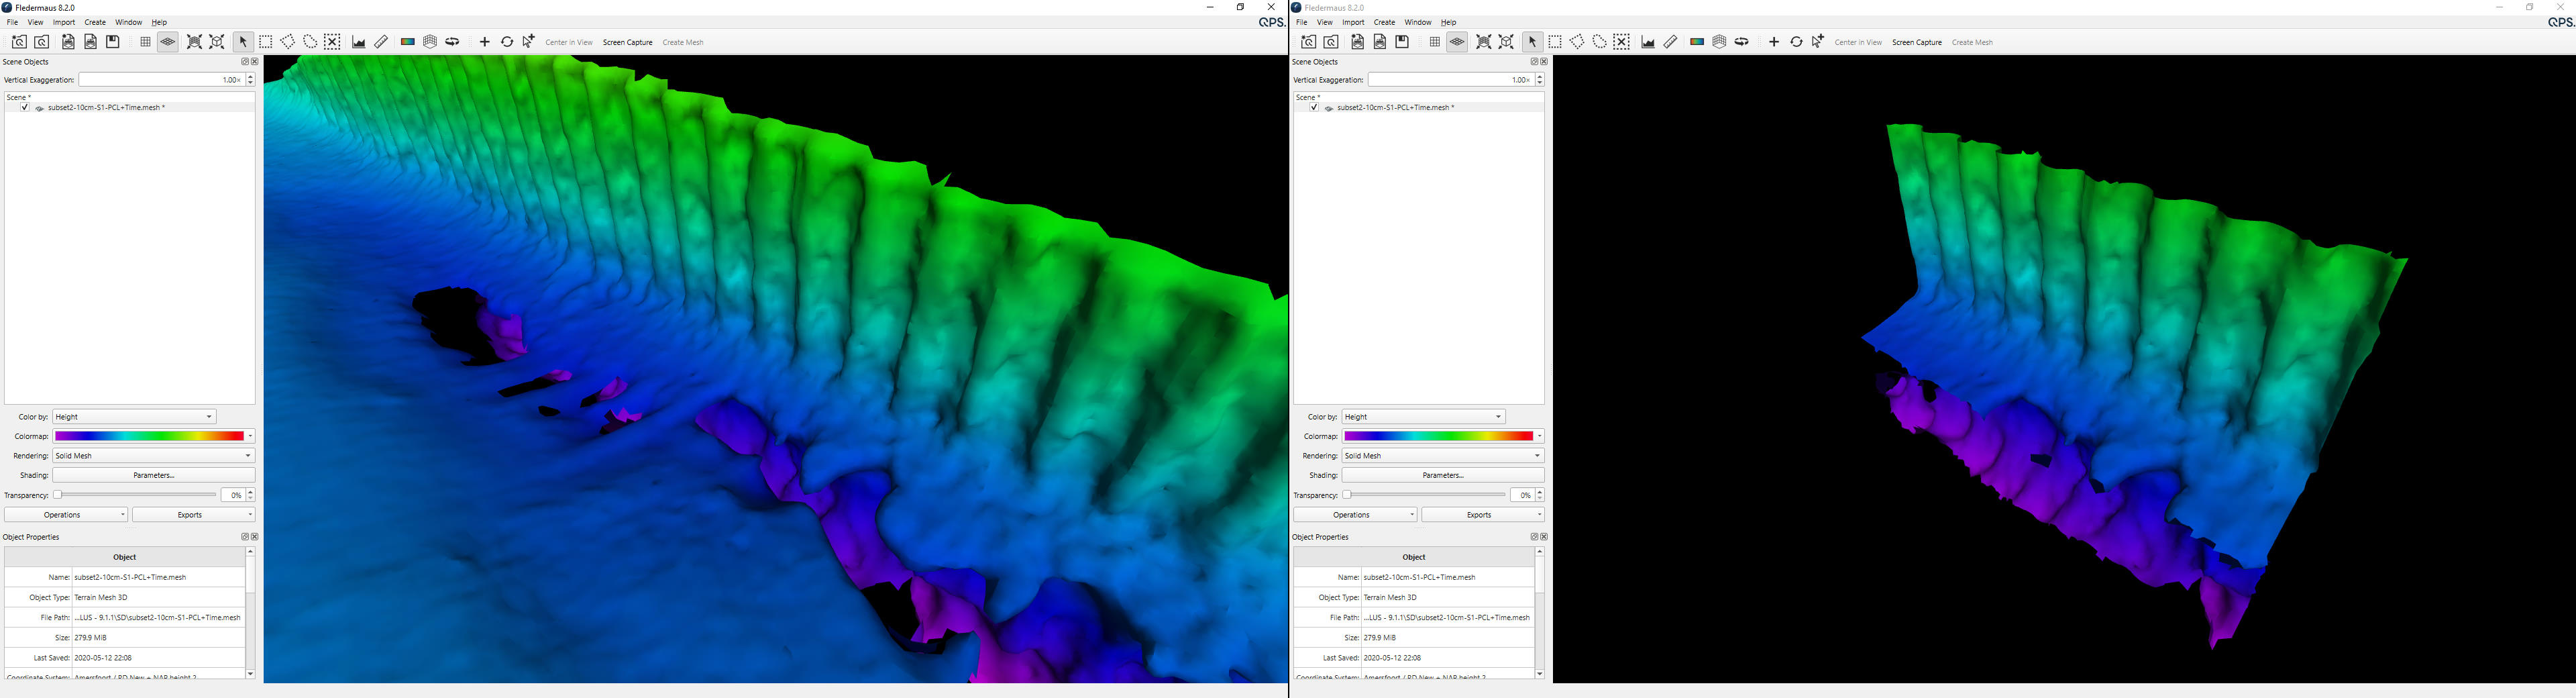Click the plus add icon in right toolbar
The image size is (2576, 698).
[1774, 42]
